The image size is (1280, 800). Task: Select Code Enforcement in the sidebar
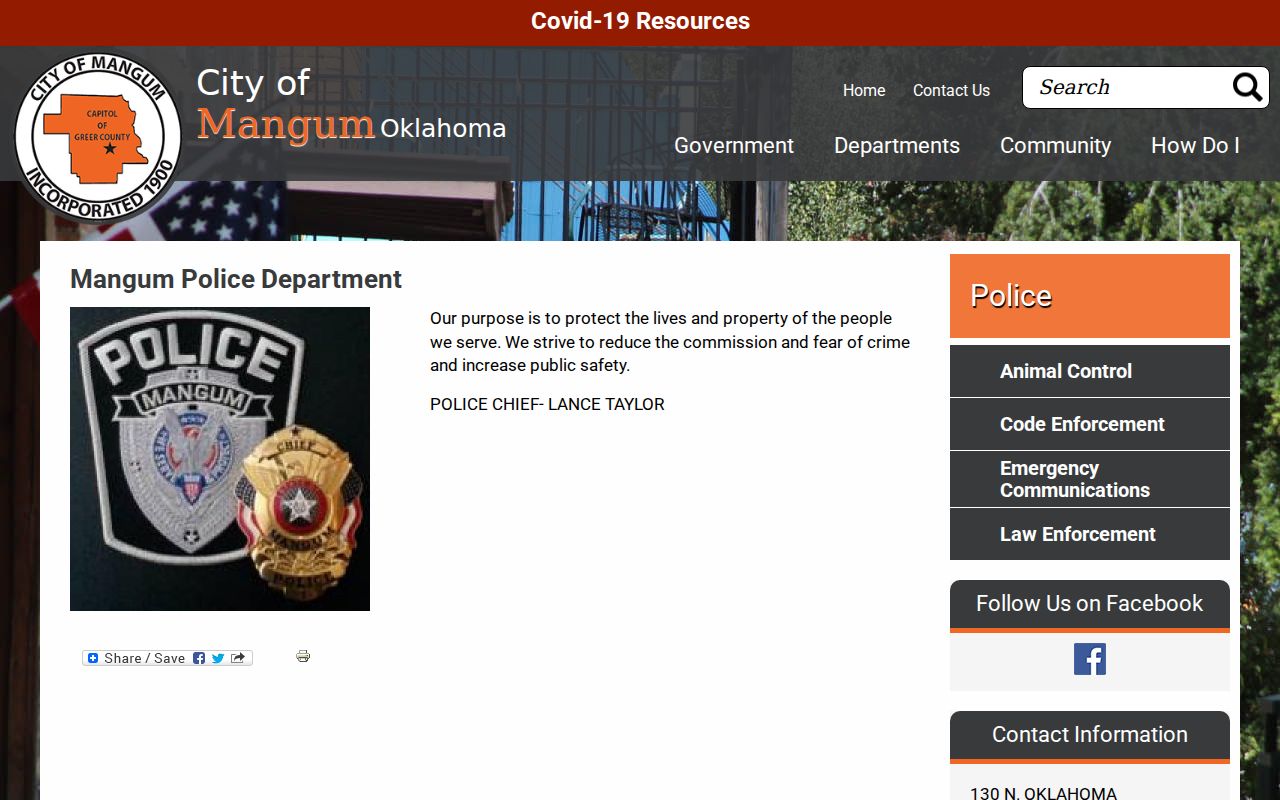point(1090,424)
